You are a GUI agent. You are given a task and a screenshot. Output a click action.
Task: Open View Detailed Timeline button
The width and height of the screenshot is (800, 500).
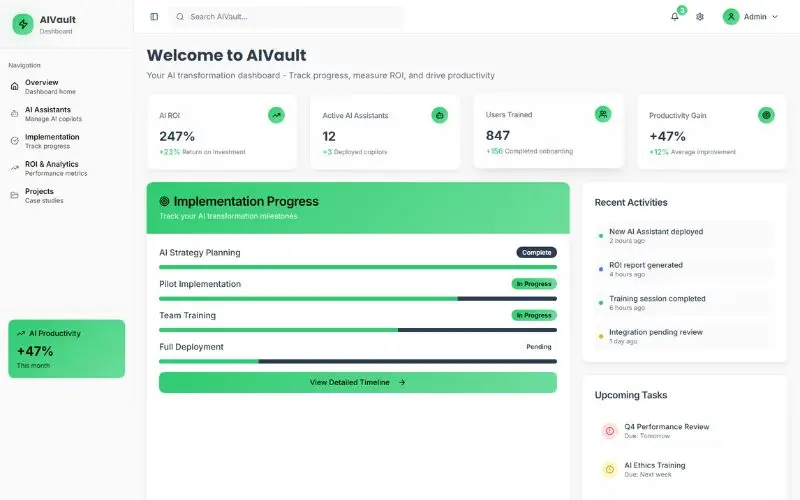pos(358,383)
